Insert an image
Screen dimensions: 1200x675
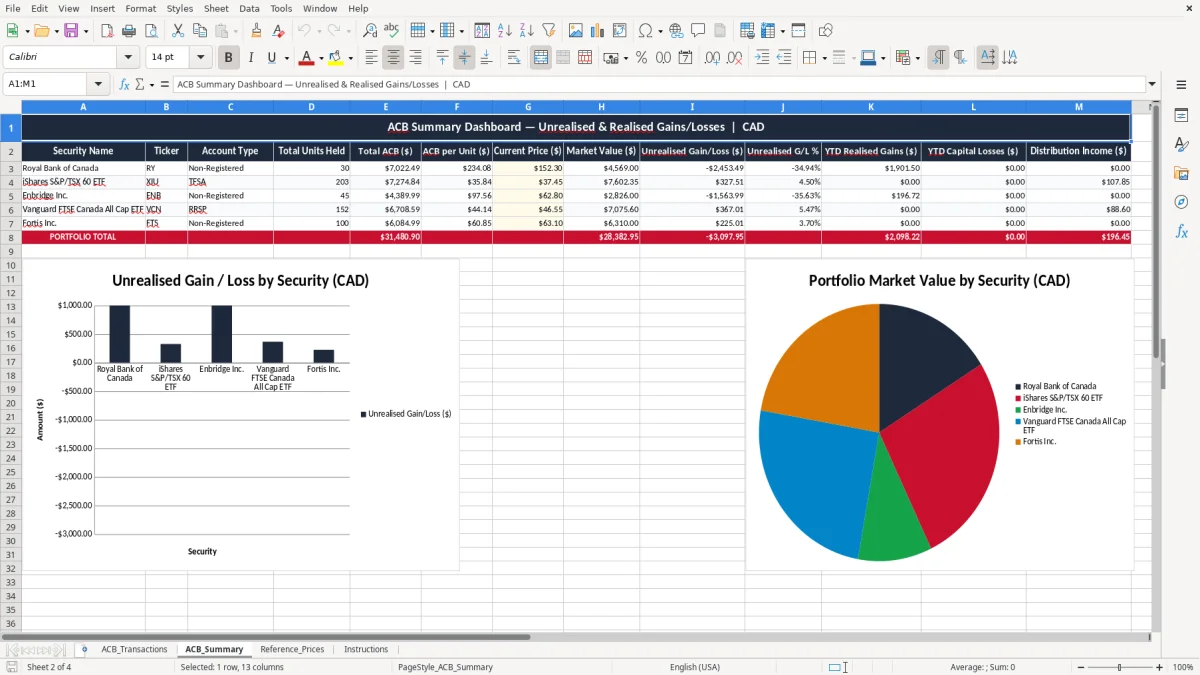coord(575,31)
